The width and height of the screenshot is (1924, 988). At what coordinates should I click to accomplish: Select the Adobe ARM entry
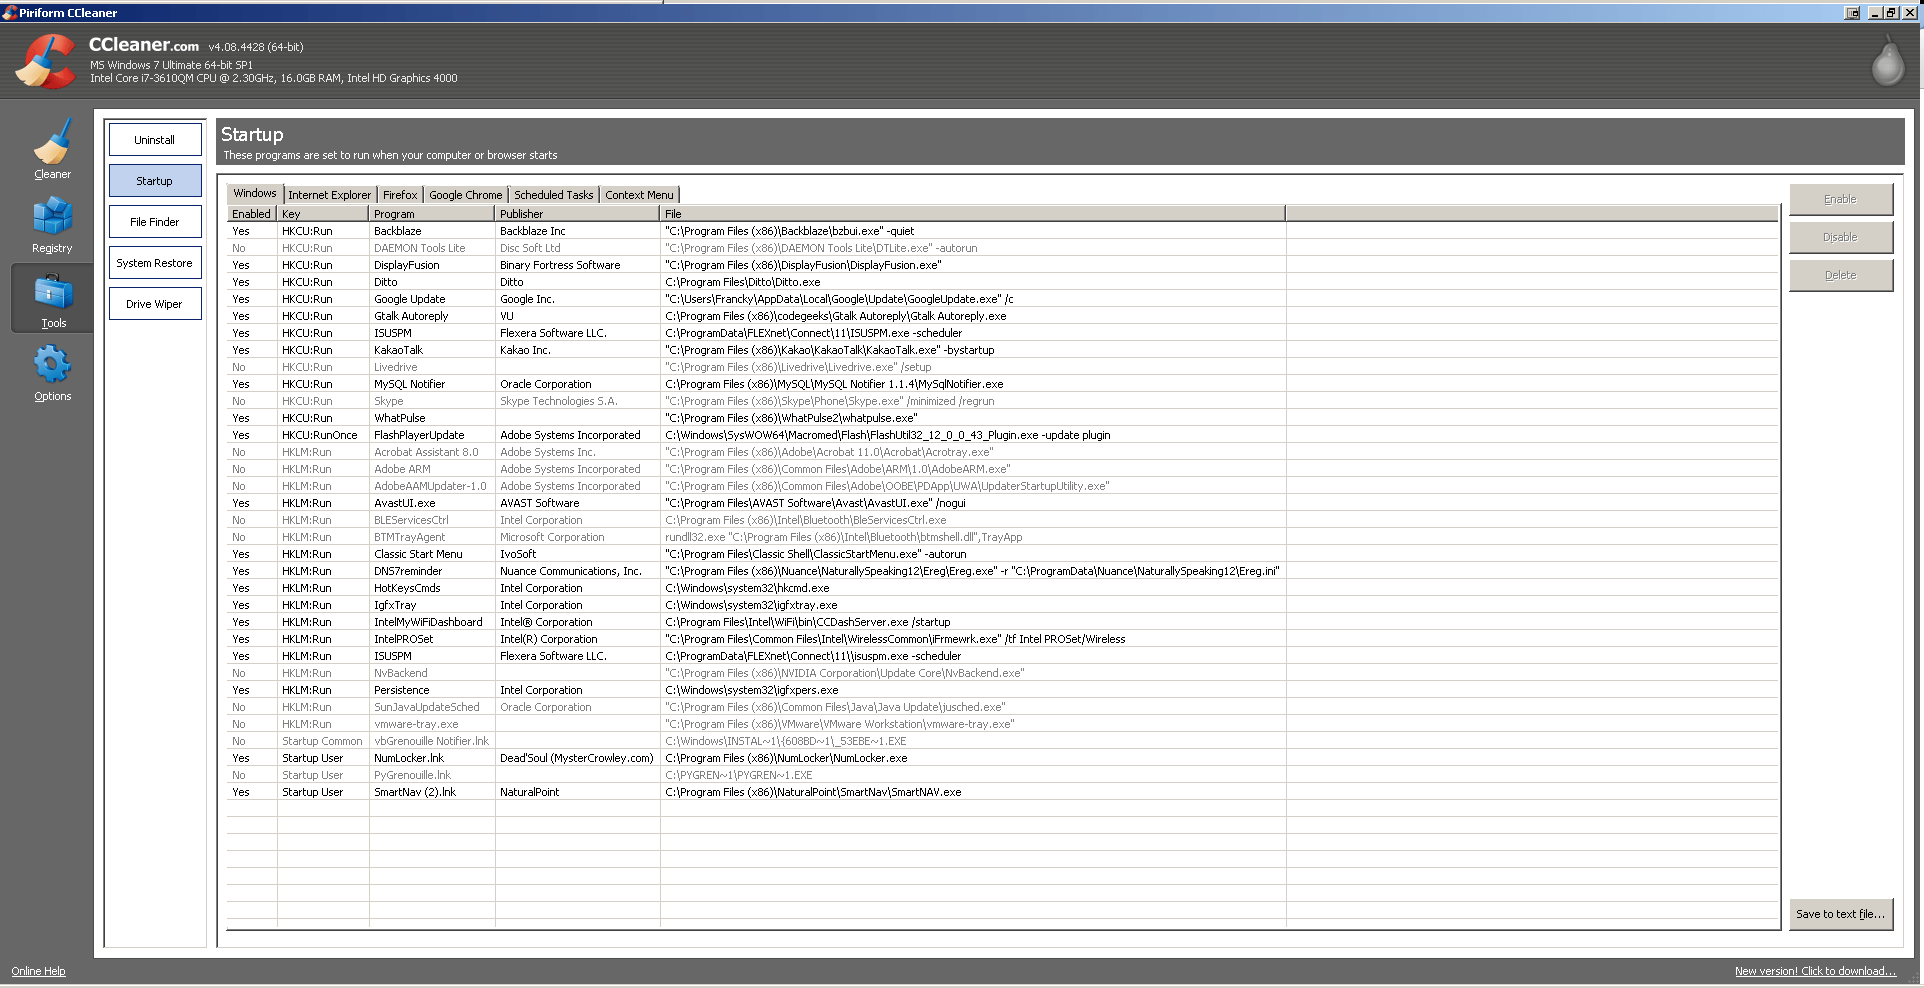click(1002, 469)
